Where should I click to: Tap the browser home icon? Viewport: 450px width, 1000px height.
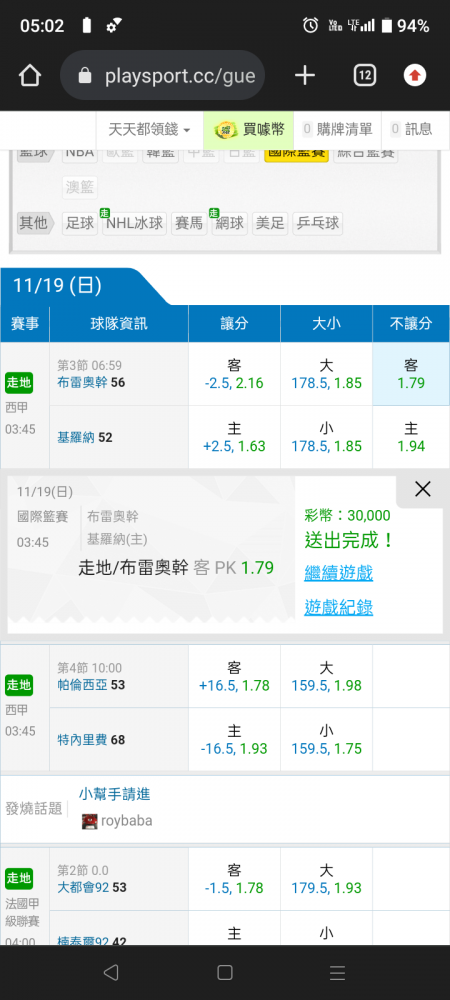point(30,76)
